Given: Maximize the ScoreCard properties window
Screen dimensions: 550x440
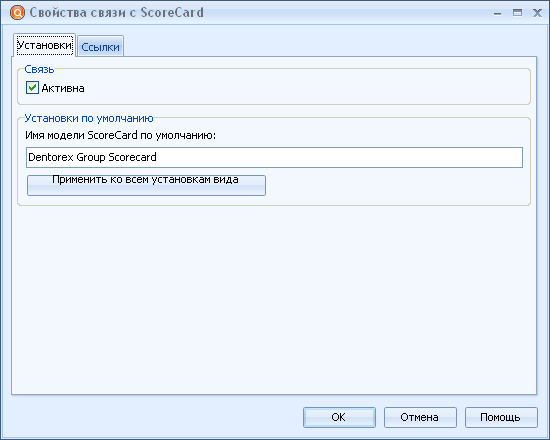Looking at the screenshot, I should 517,13.
